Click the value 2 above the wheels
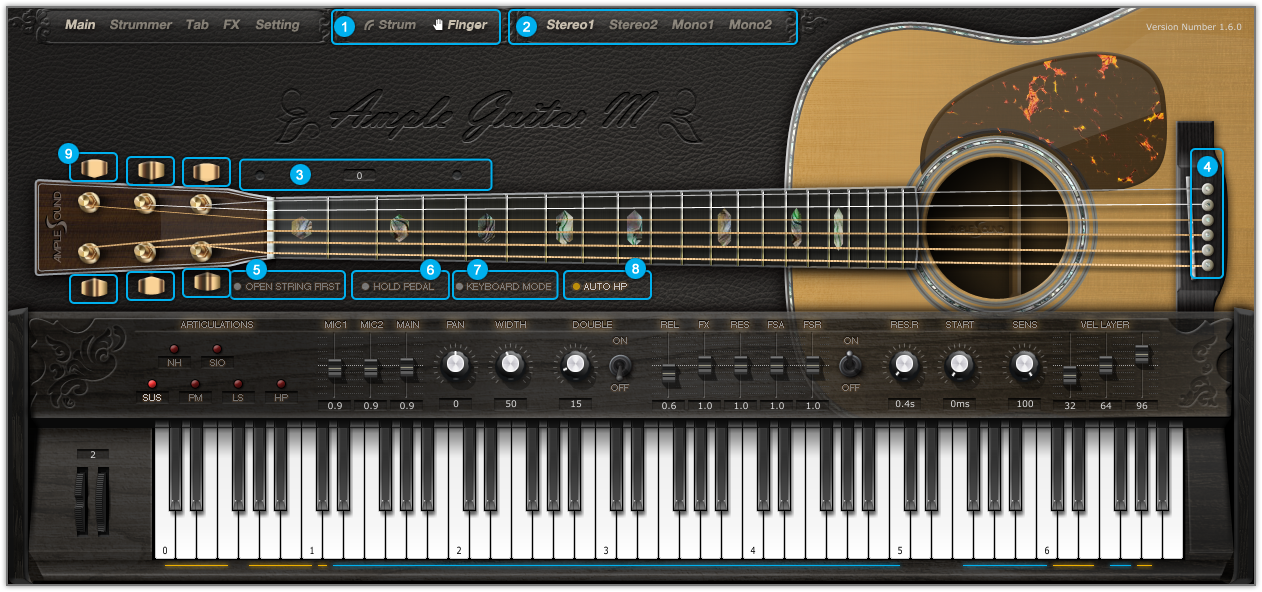 (92, 455)
